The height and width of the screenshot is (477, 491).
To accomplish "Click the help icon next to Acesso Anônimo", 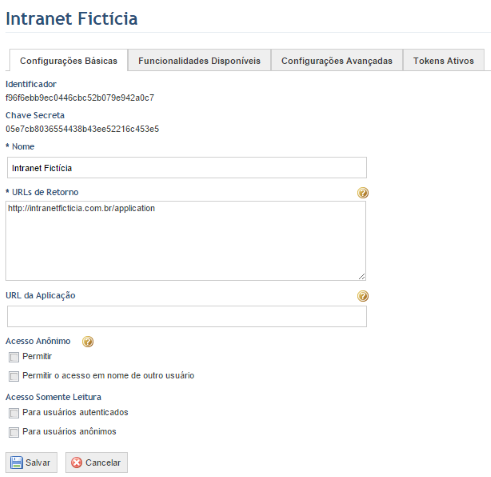I will [88, 341].
